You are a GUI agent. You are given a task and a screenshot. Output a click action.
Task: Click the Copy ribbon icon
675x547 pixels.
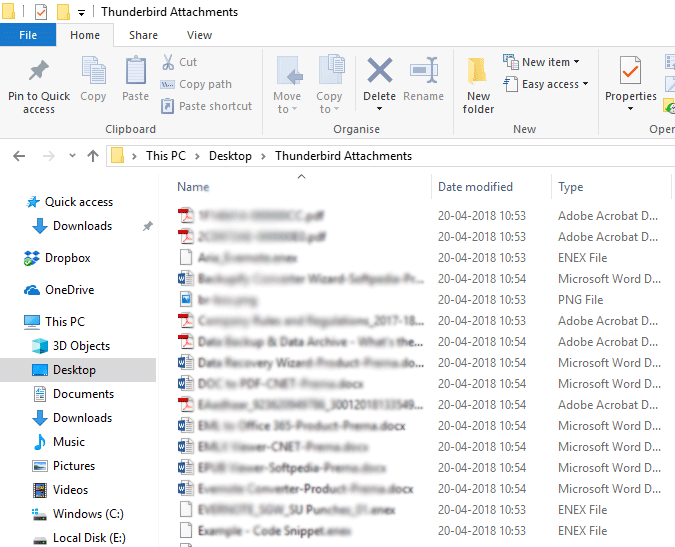[x=93, y=71]
